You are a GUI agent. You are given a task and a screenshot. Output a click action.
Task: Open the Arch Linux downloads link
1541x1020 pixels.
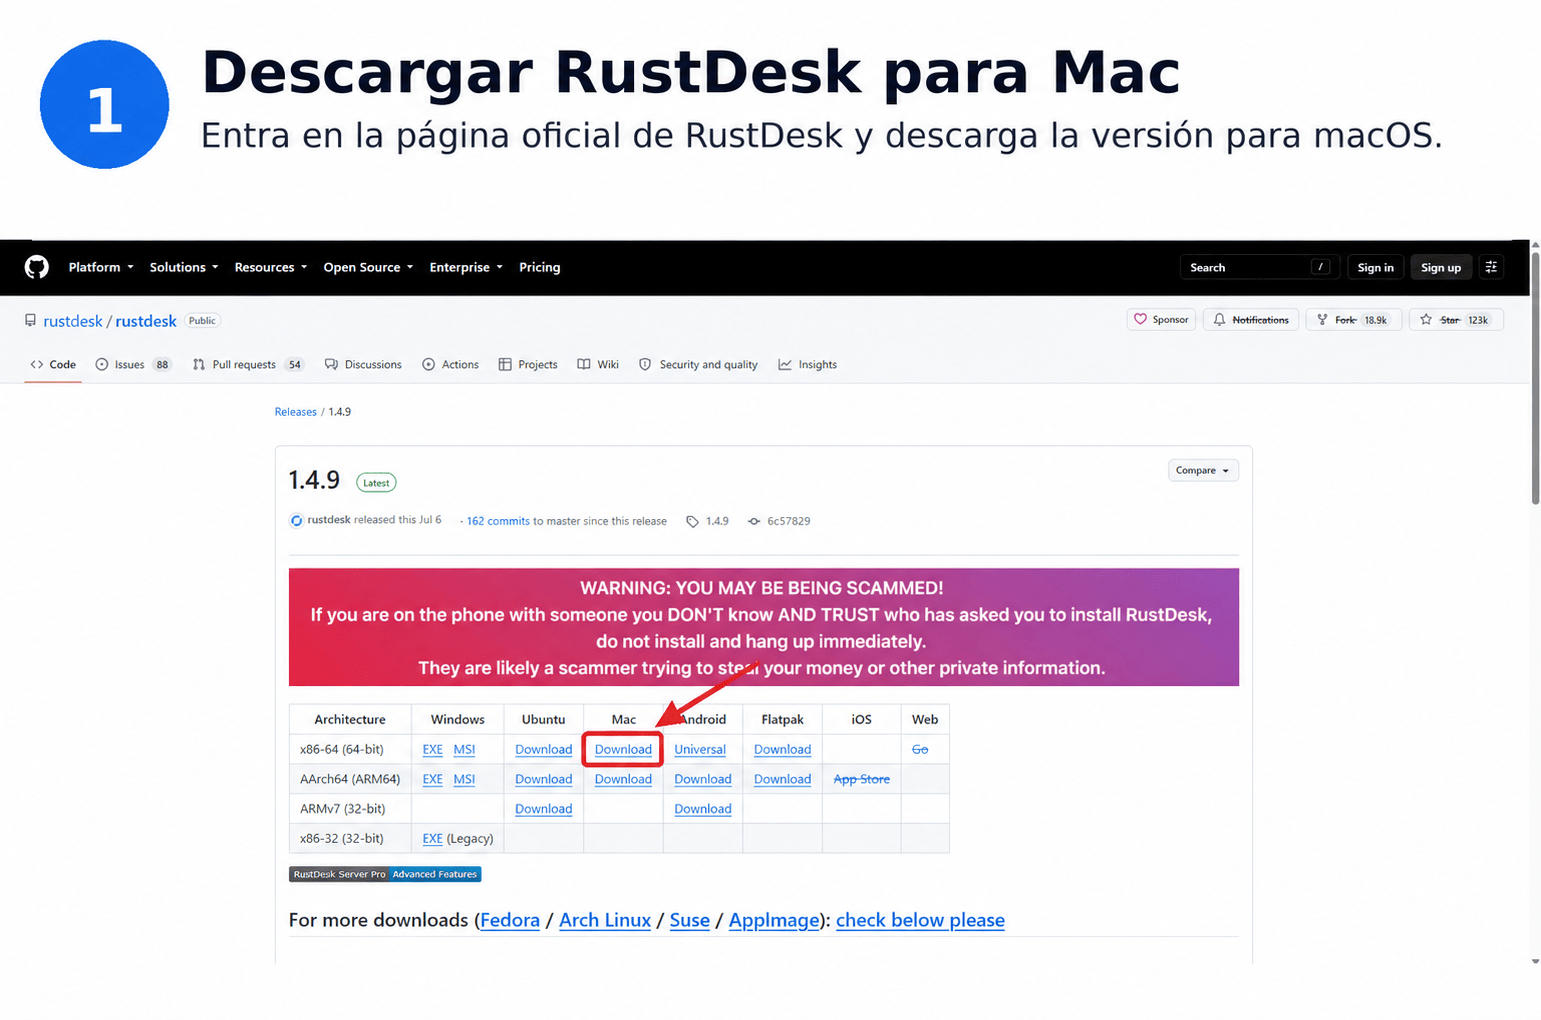coord(605,920)
